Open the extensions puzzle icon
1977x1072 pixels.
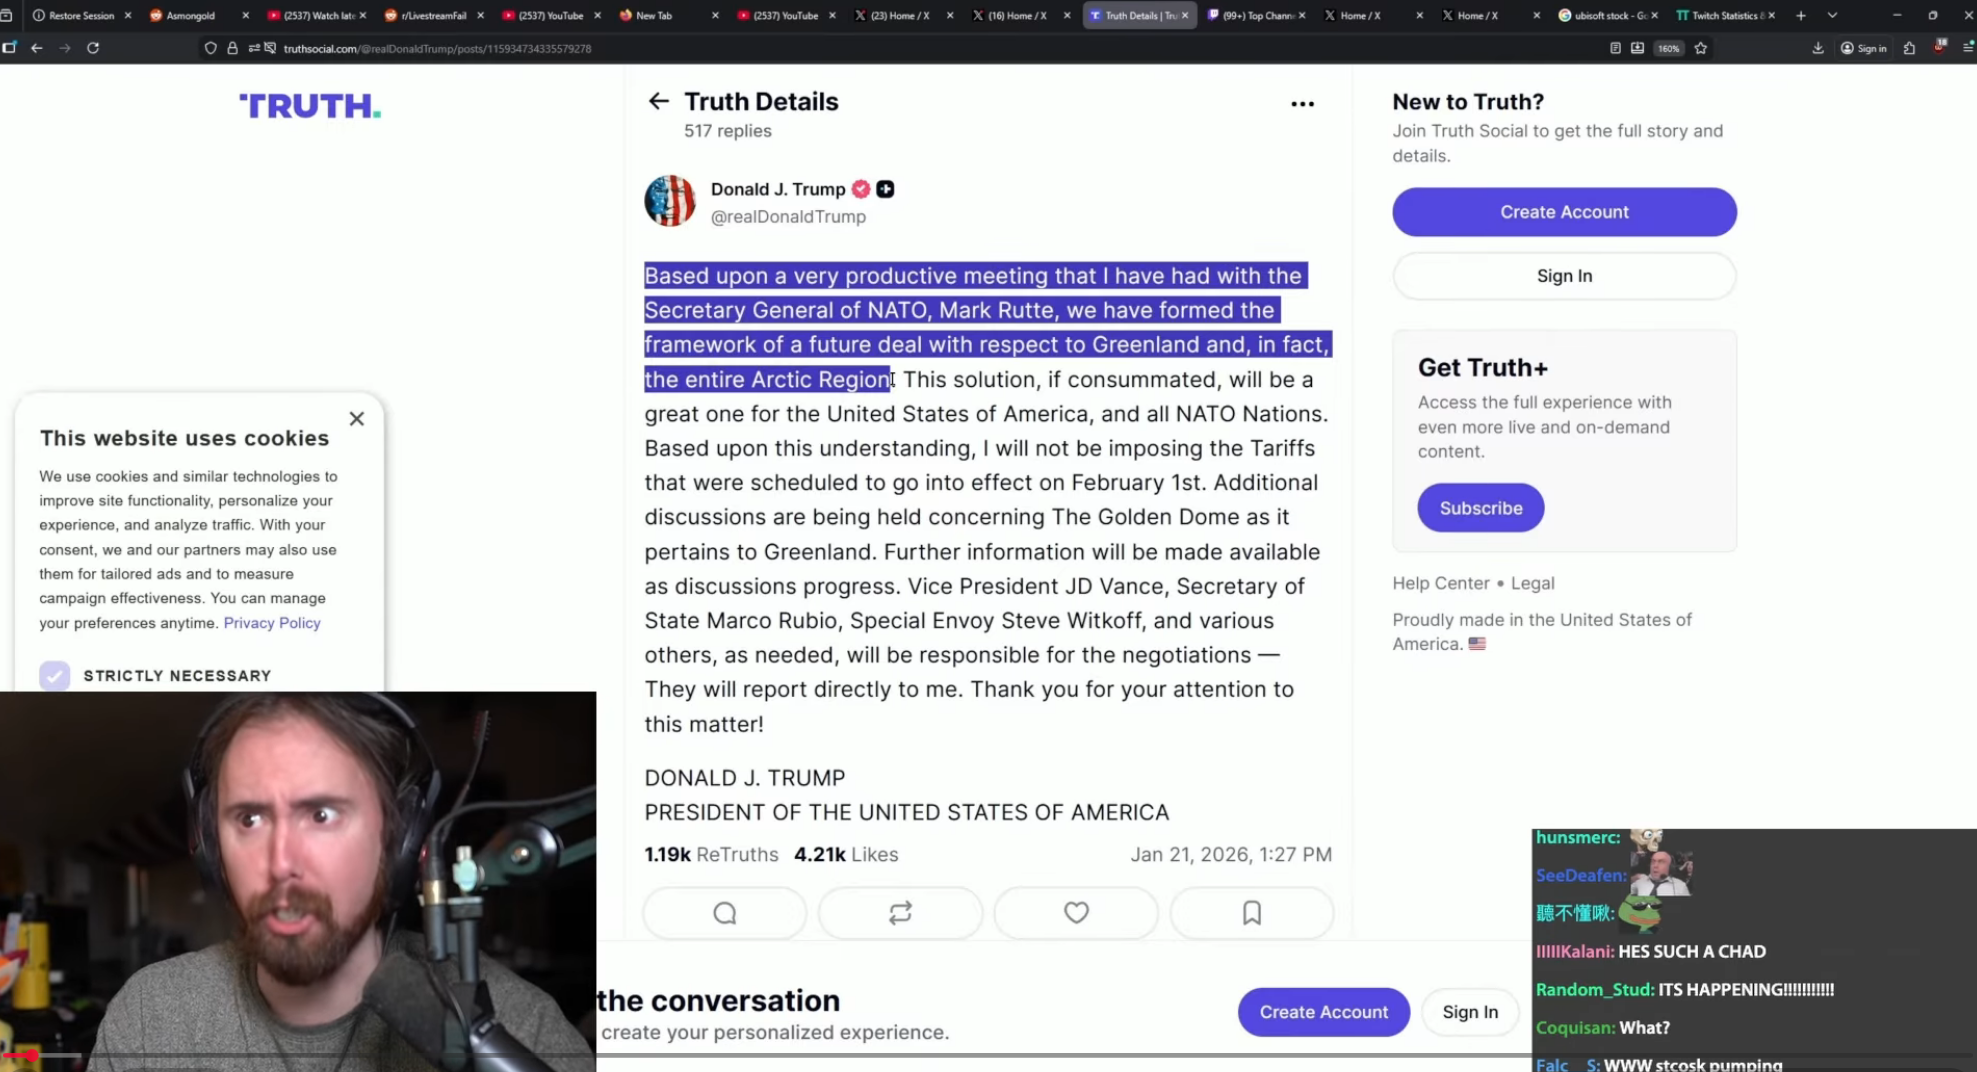coord(1909,48)
